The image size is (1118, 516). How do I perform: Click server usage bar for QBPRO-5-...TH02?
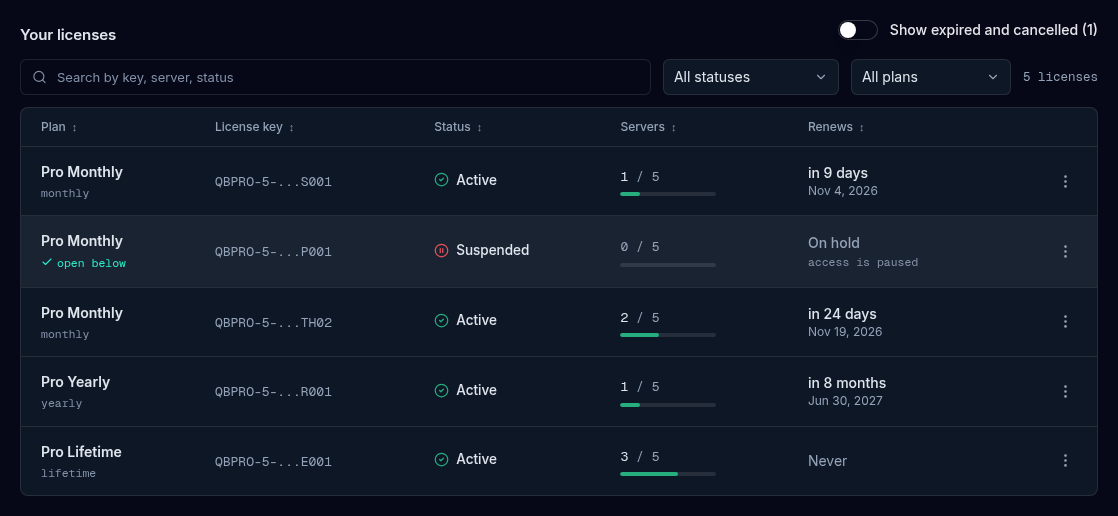click(668, 335)
